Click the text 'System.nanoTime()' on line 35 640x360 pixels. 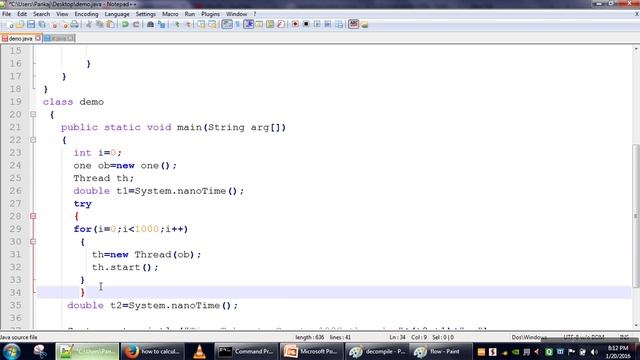[180, 305]
